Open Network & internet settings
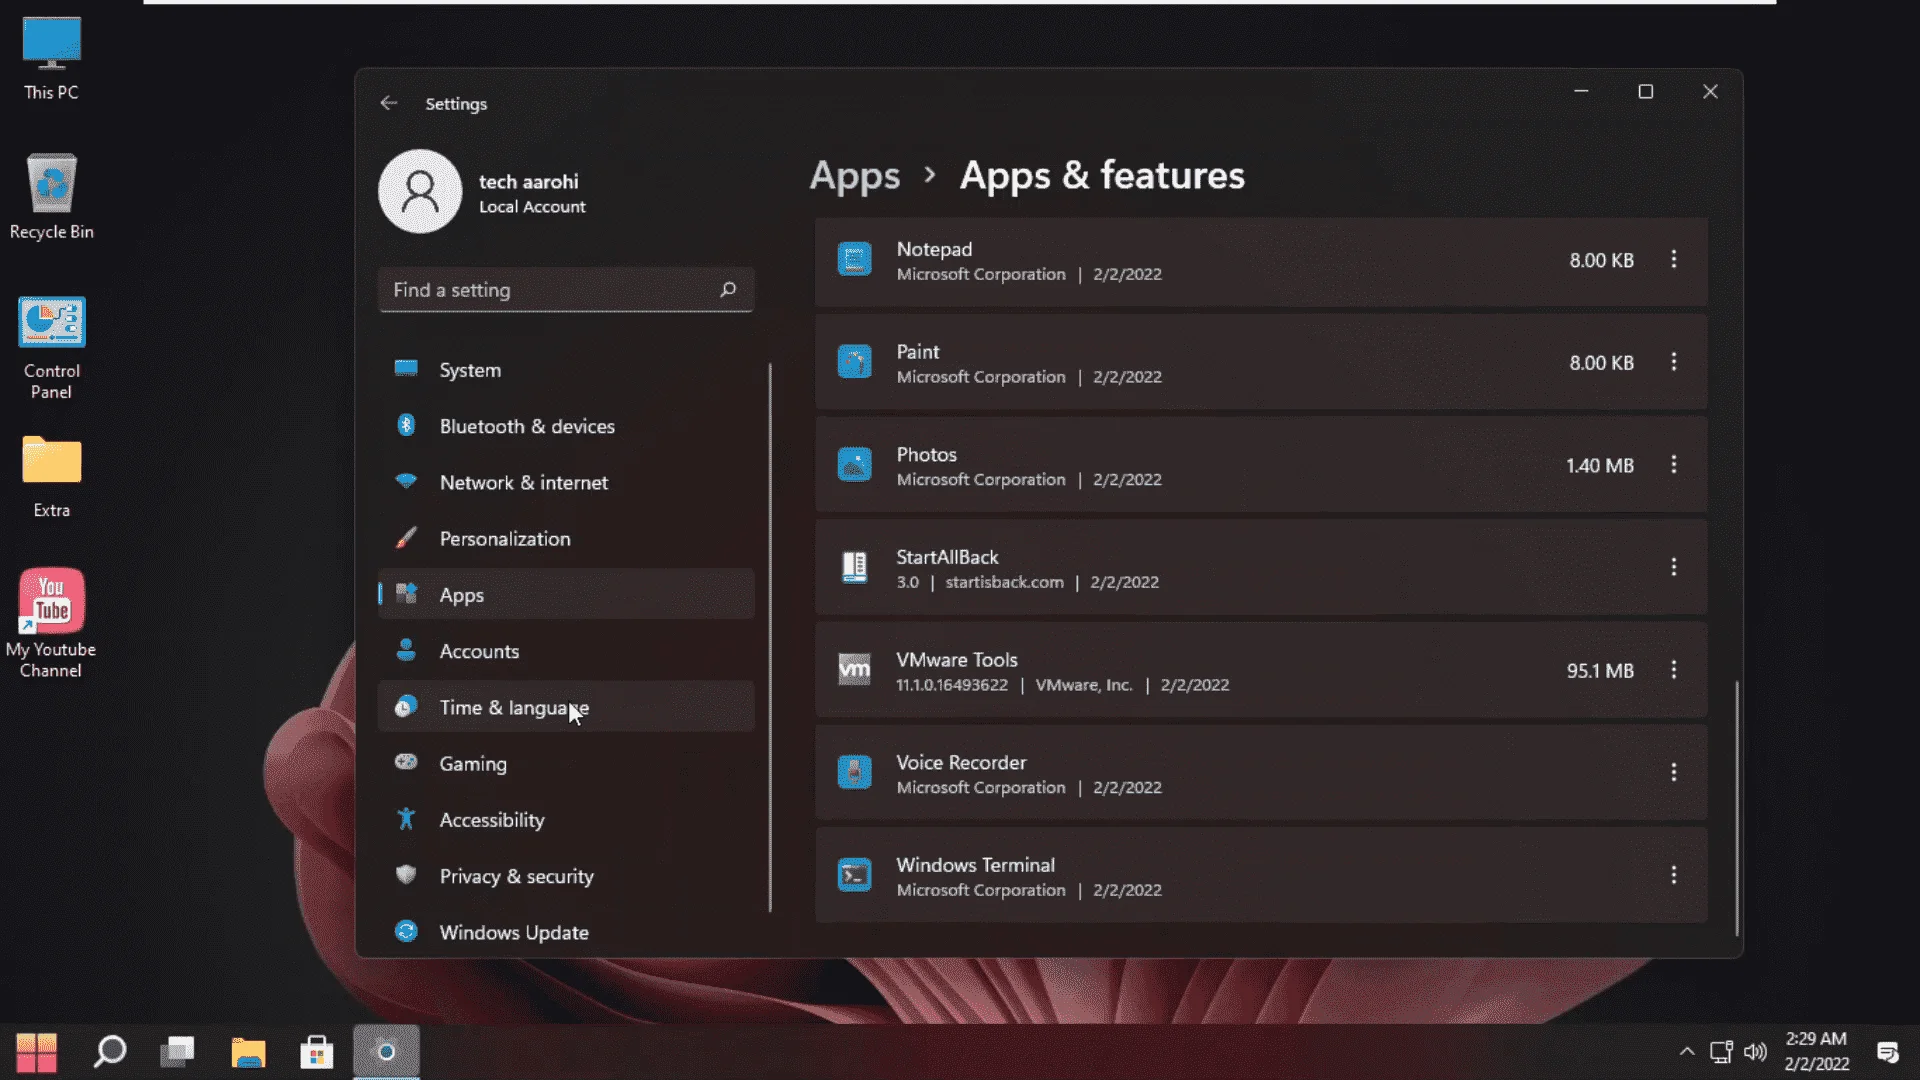The image size is (1920, 1080). coord(566,482)
